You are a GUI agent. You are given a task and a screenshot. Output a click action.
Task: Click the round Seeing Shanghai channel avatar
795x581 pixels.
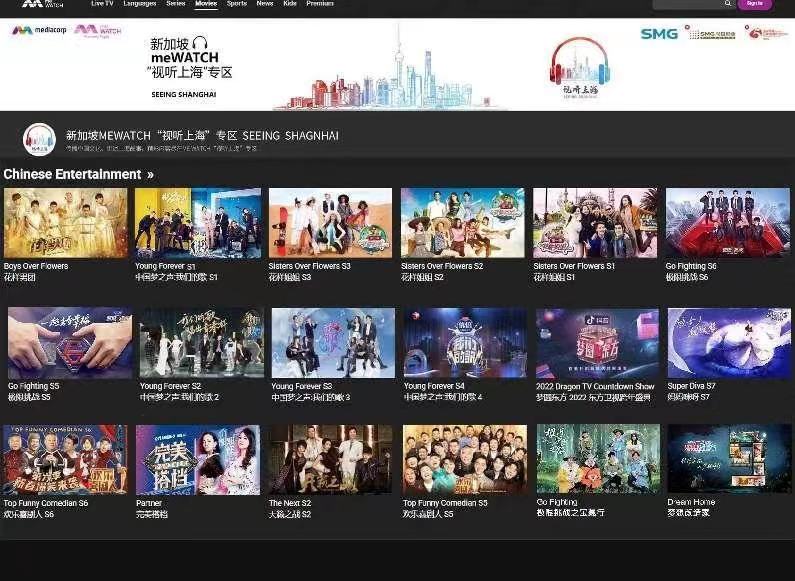pos(39,139)
